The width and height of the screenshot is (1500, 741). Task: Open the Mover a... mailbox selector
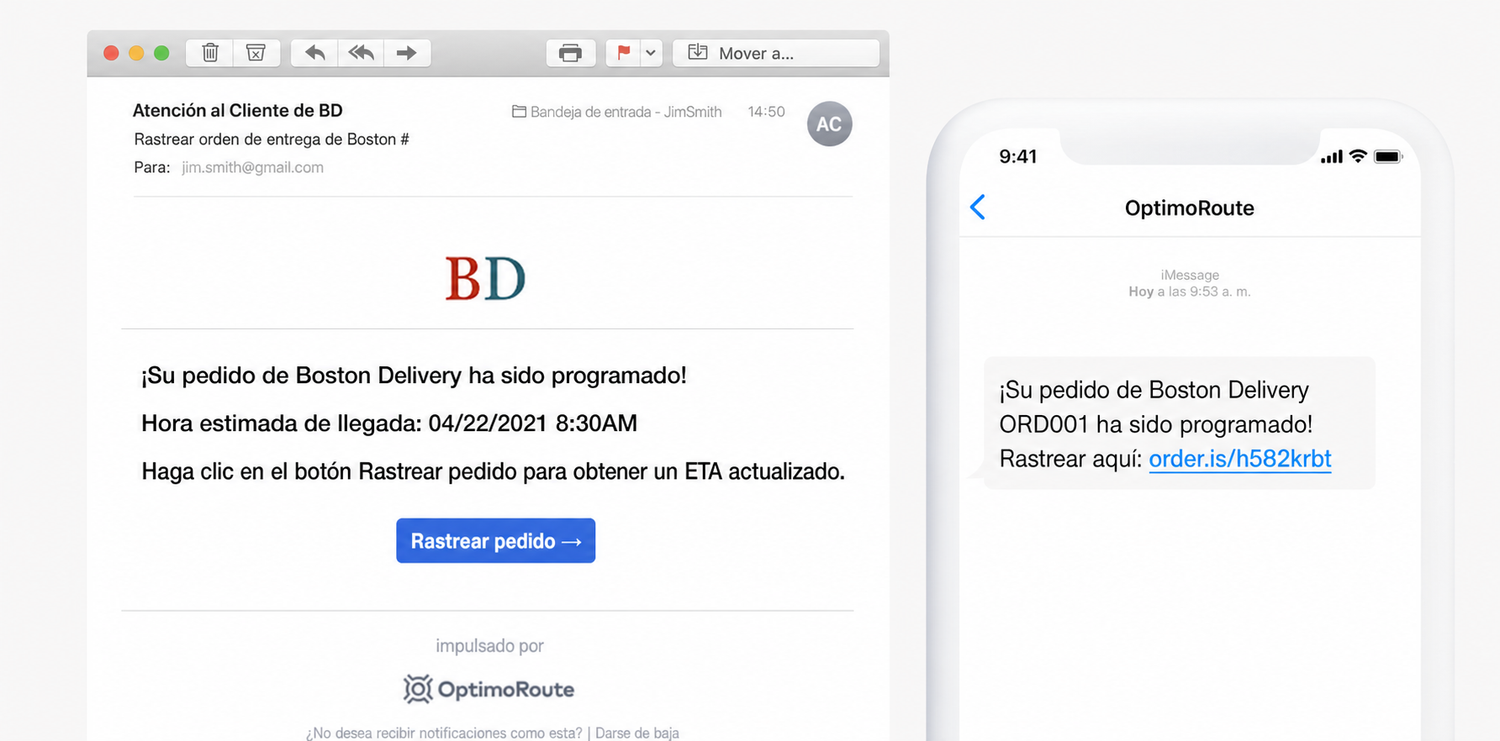pos(776,53)
